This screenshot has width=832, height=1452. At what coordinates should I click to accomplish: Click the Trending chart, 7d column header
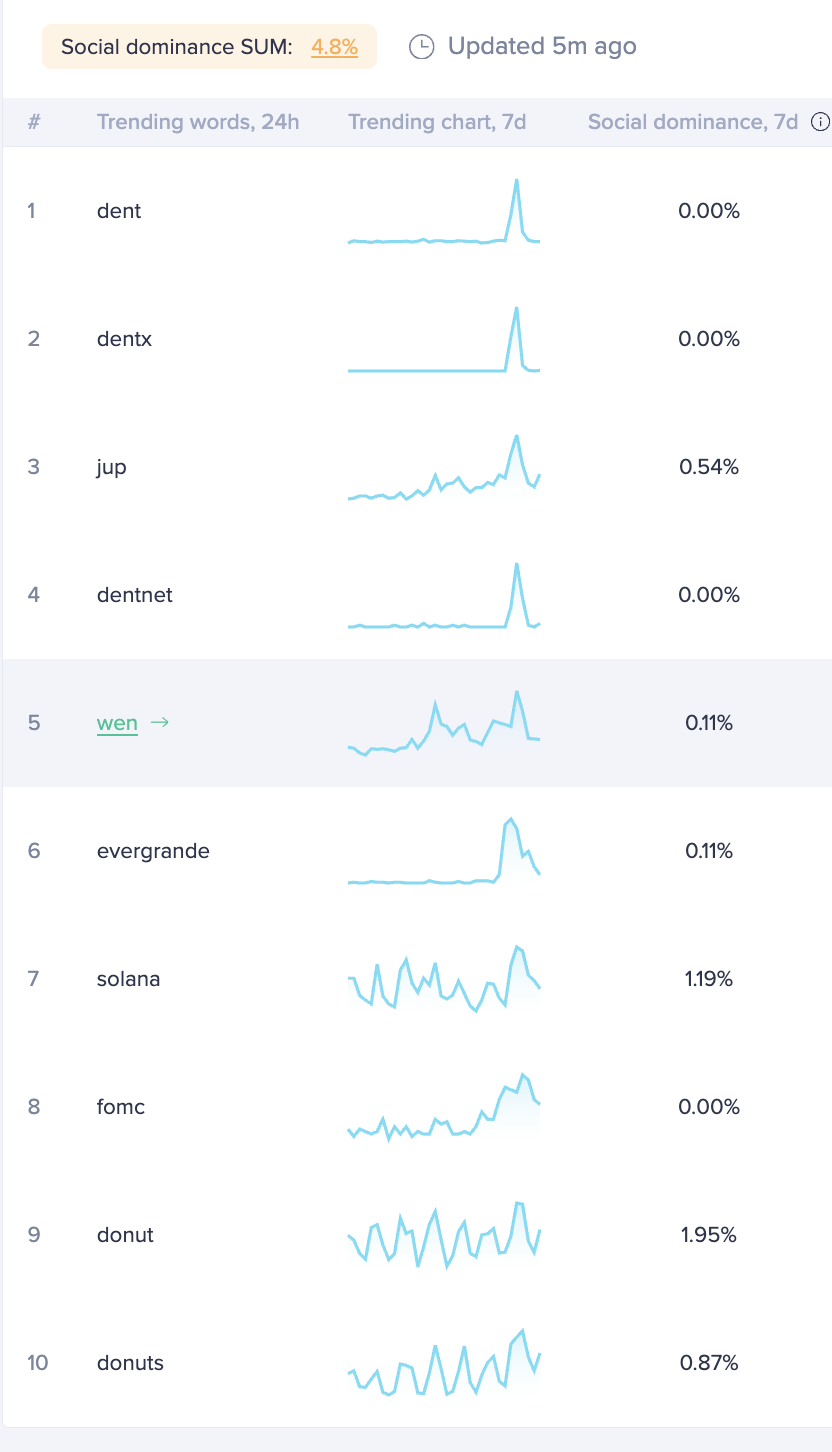point(437,121)
